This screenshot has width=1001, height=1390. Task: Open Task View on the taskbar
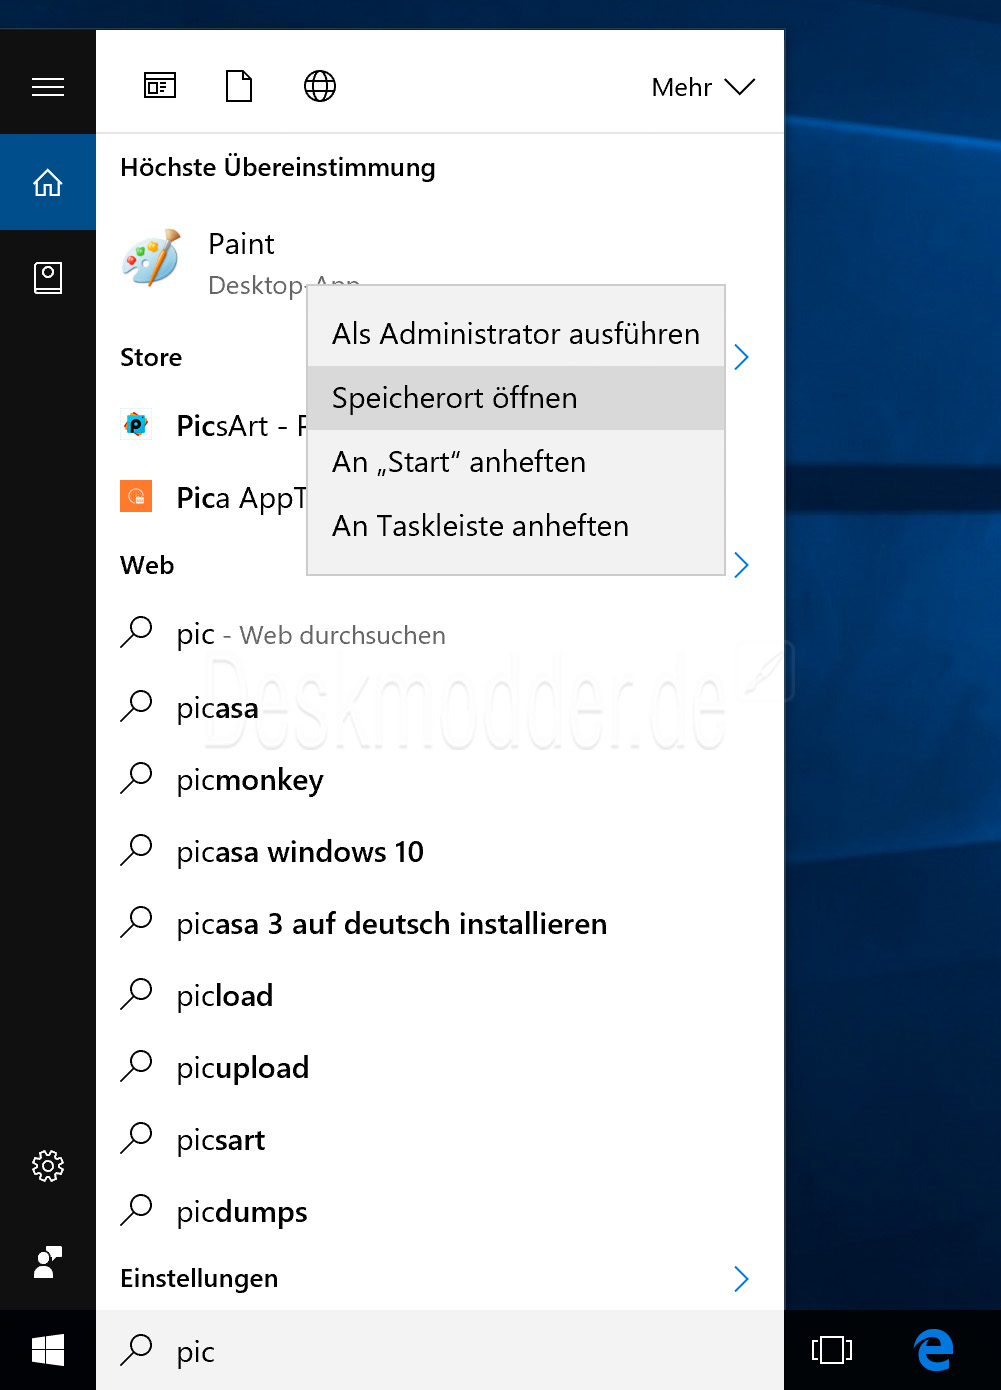coord(832,1350)
